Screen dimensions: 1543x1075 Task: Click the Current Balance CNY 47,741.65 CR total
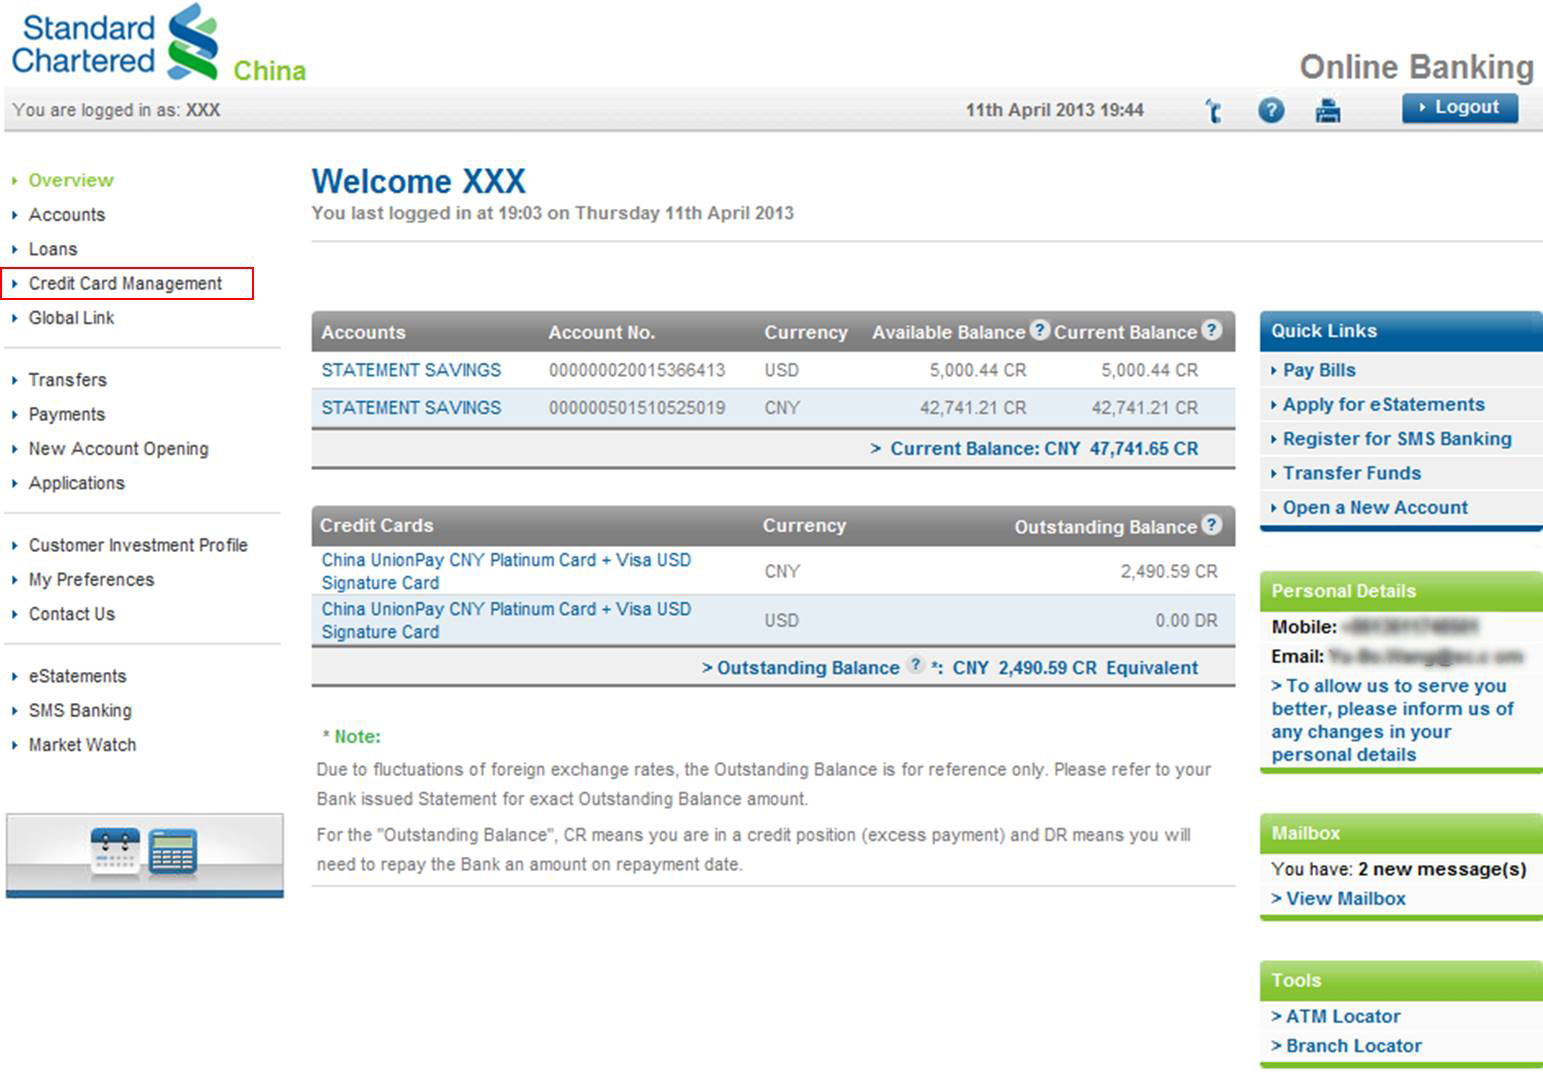1034,449
